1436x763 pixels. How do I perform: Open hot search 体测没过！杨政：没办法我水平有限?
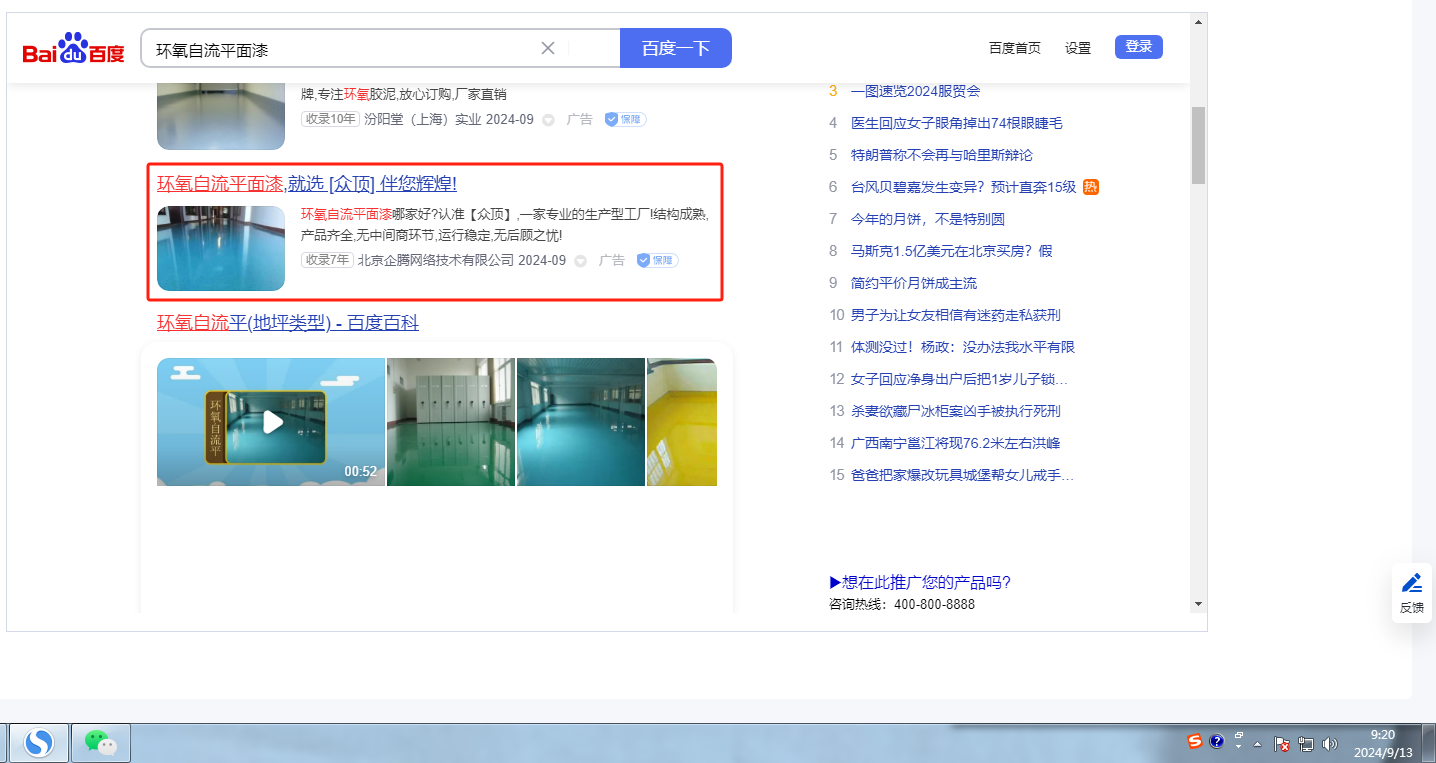click(963, 347)
